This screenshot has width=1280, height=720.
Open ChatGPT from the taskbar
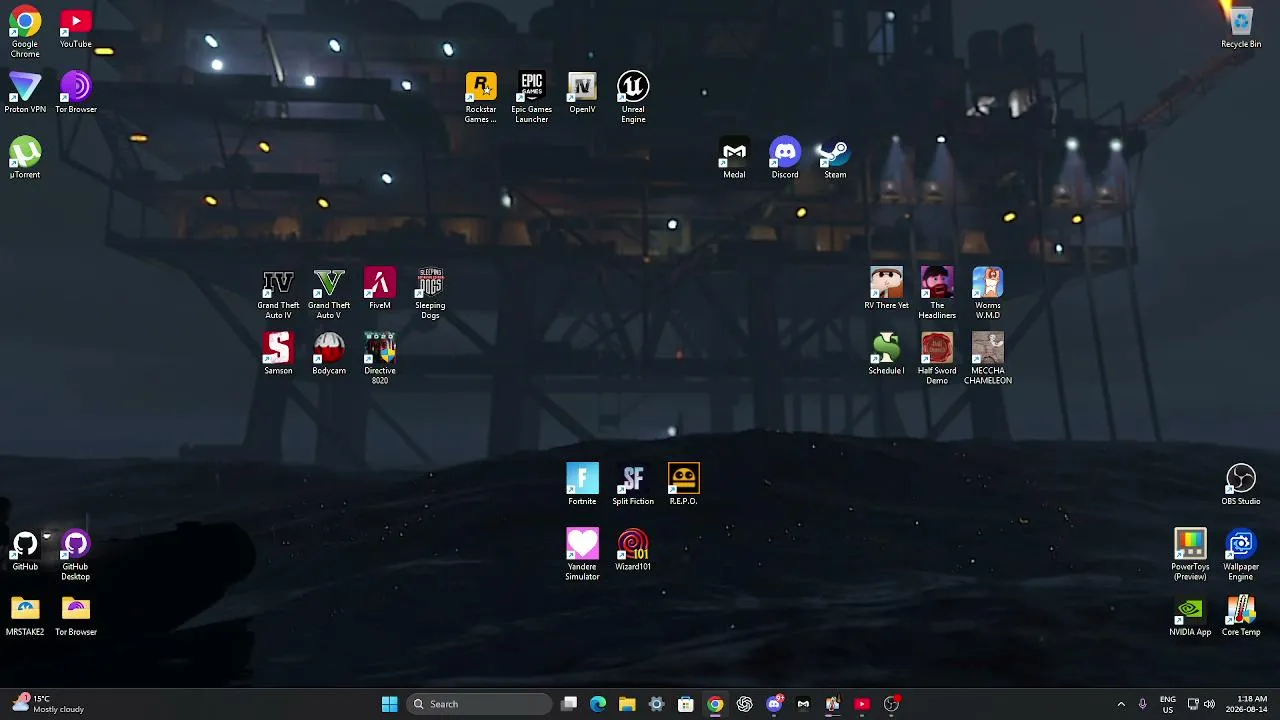coord(744,704)
